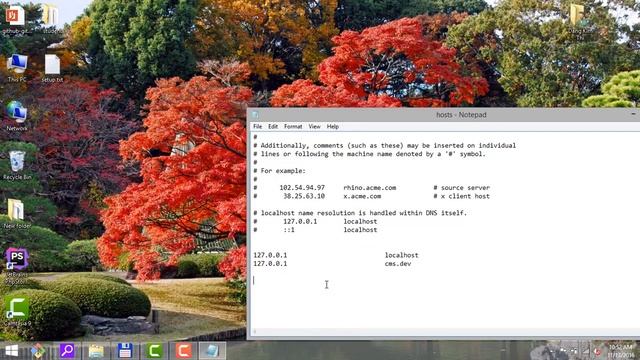640x360 pixels.
Task: Open the Network desktop icon
Action: [x=17, y=115]
